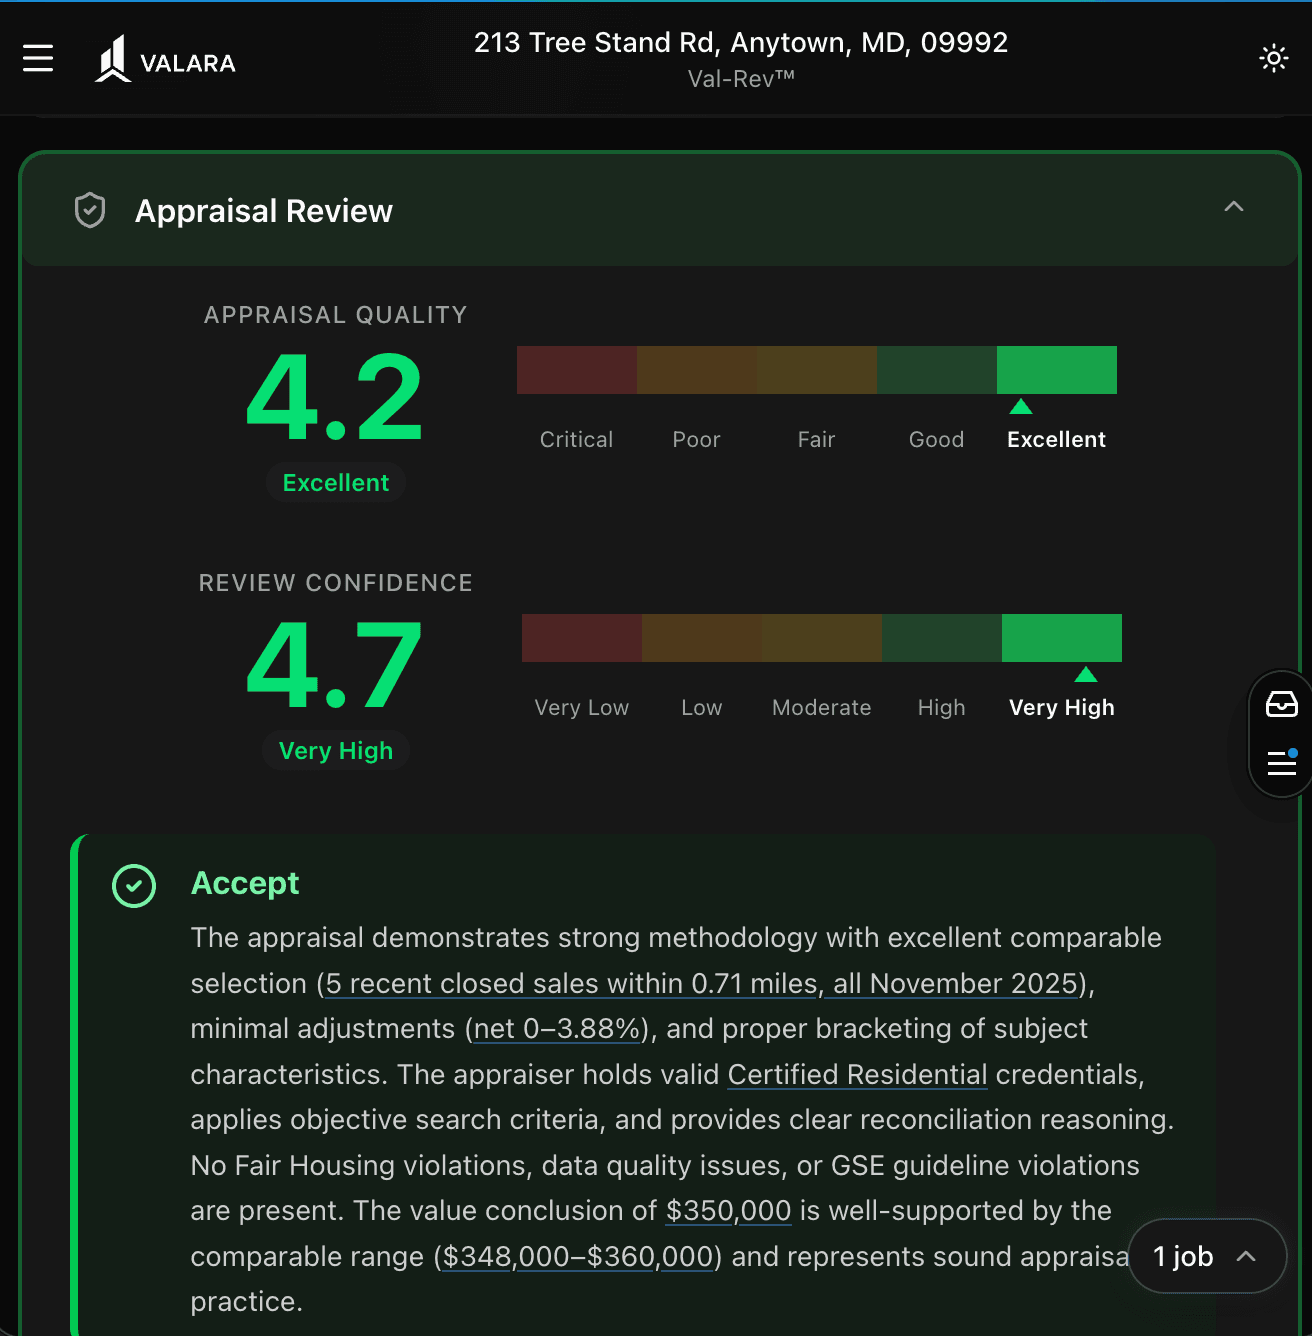
Task: Click the Accept checkmark circle icon
Action: (133, 886)
